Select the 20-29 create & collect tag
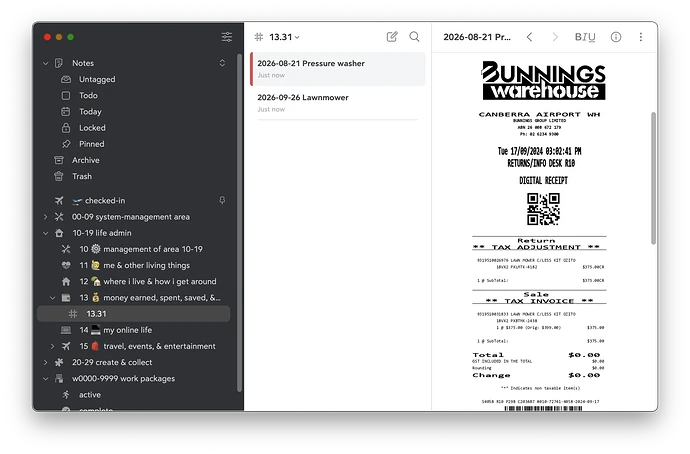The height and width of the screenshot is (454, 690). [x=112, y=362]
